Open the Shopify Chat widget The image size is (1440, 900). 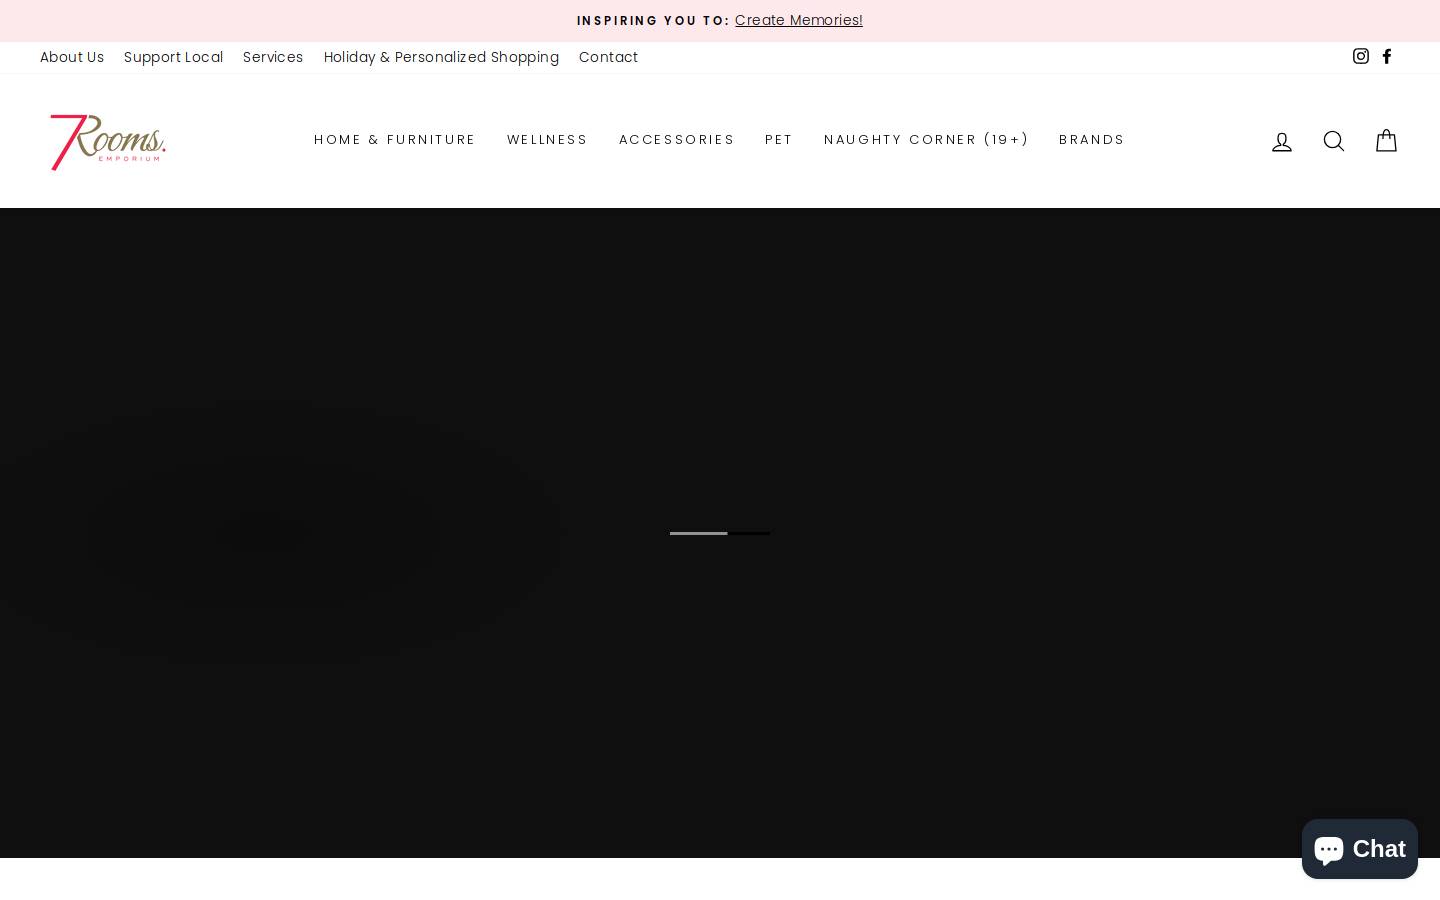1359,849
